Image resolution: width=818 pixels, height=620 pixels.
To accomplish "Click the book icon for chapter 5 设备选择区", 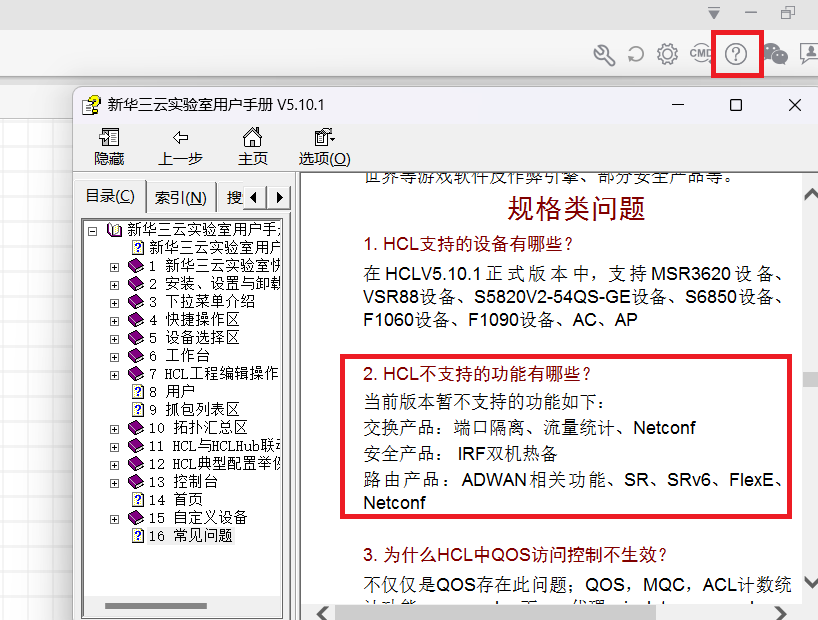I will coord(136,338).
